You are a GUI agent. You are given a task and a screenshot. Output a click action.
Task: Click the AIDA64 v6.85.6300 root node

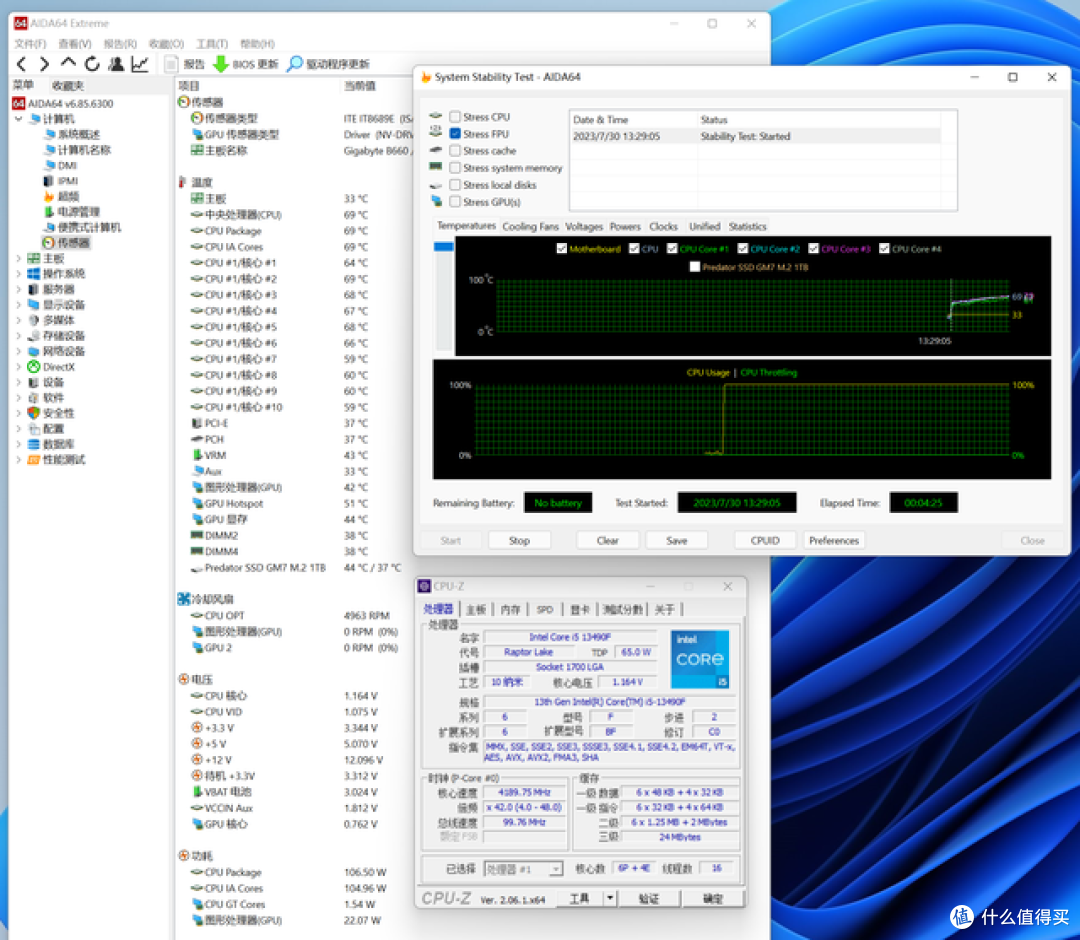click(x=63, y=103)
